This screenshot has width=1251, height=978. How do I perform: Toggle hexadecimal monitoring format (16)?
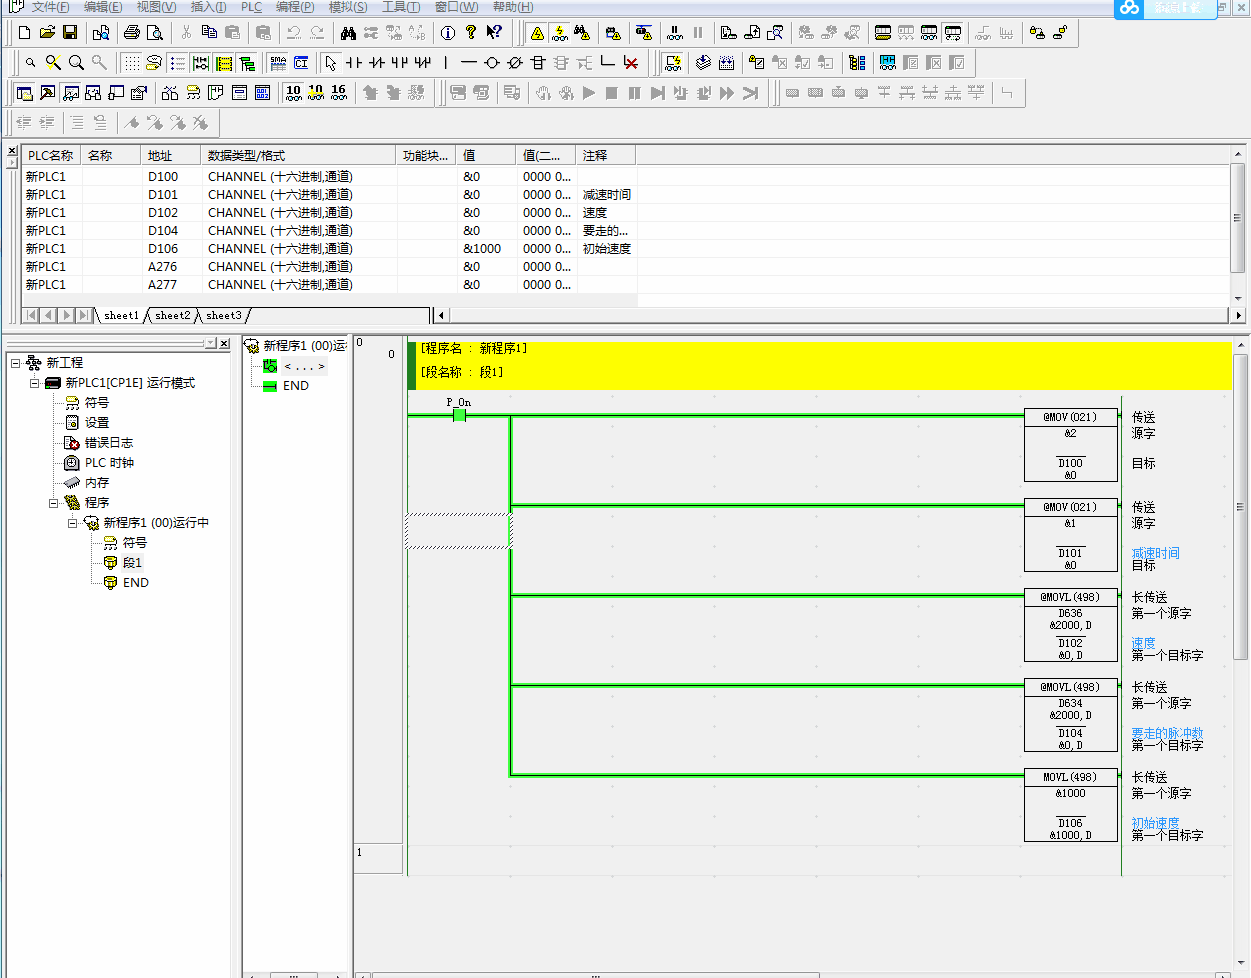coord(339,93)
